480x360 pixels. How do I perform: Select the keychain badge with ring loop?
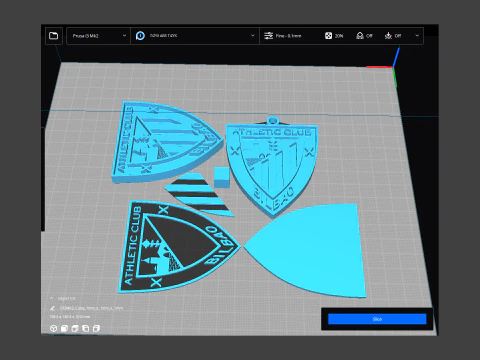point(272,167)
